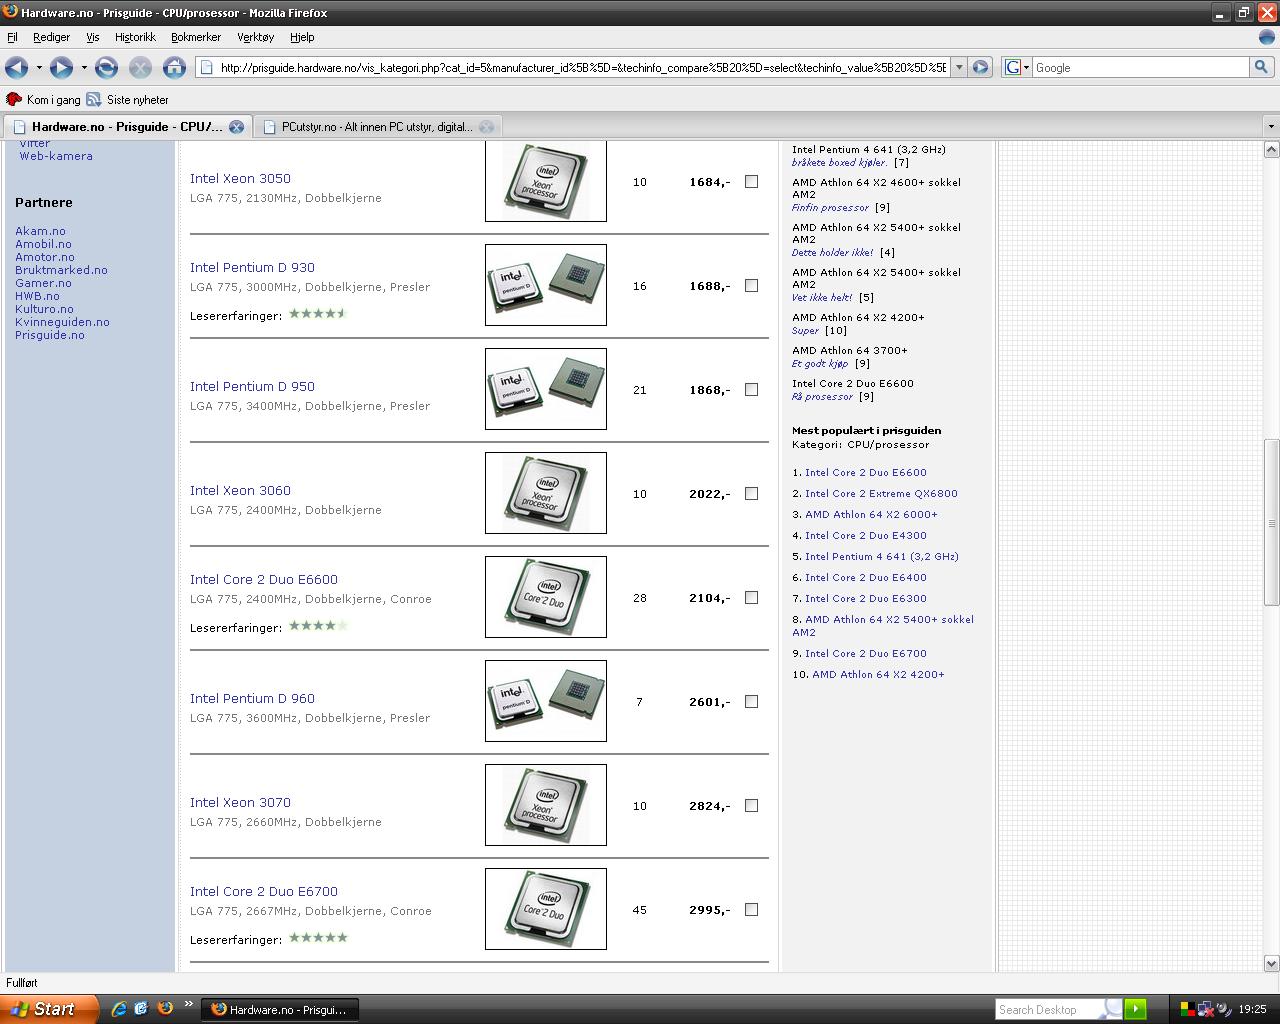Open the Fil menu

12,37
